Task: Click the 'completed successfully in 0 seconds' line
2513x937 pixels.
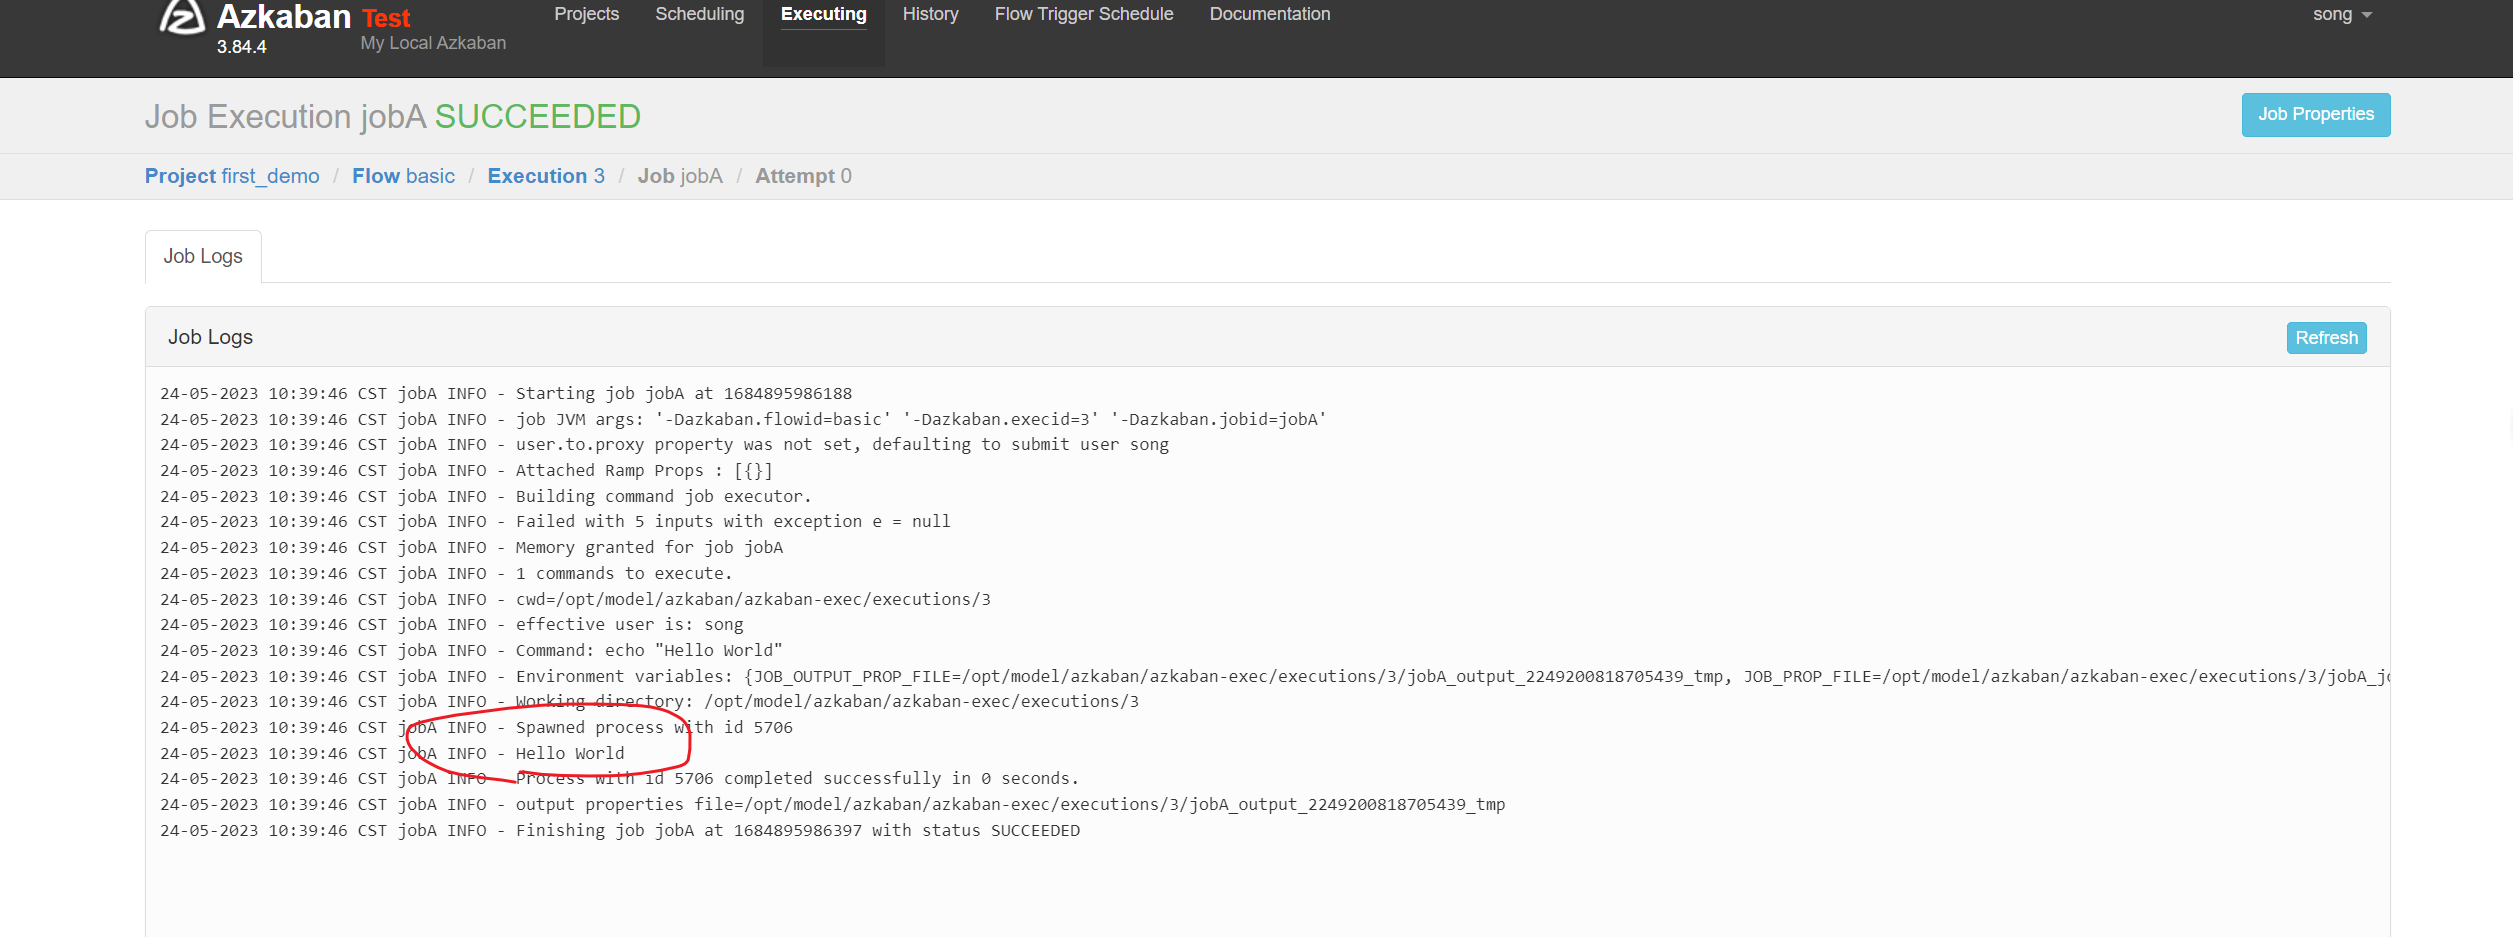Action: [619, 779]
